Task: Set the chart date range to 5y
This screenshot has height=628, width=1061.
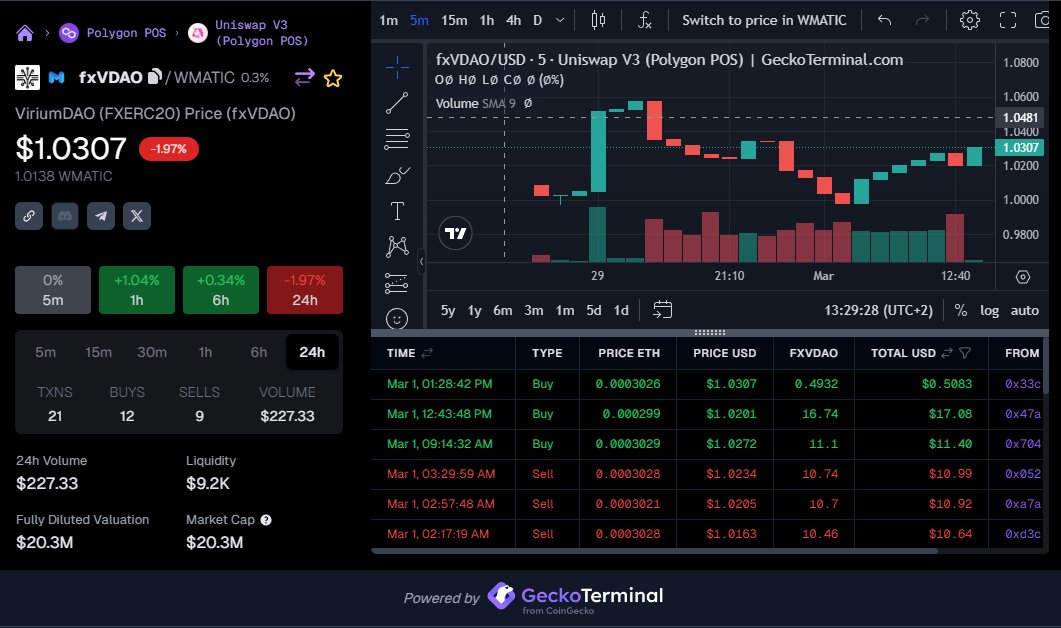Action: click(448, 311)
